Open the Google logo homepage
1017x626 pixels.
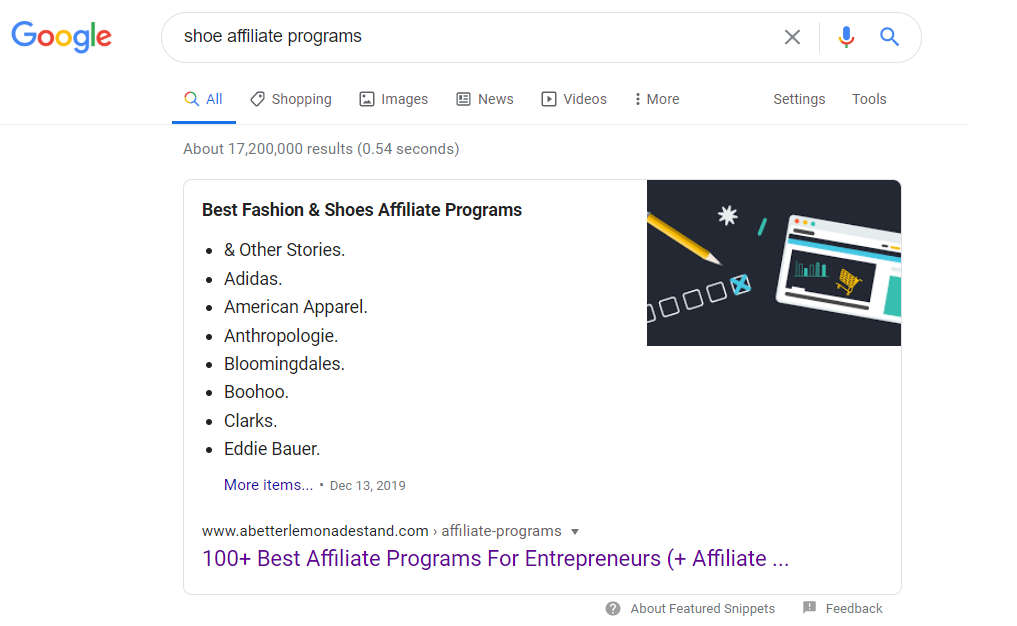click(x=62, y=37)
